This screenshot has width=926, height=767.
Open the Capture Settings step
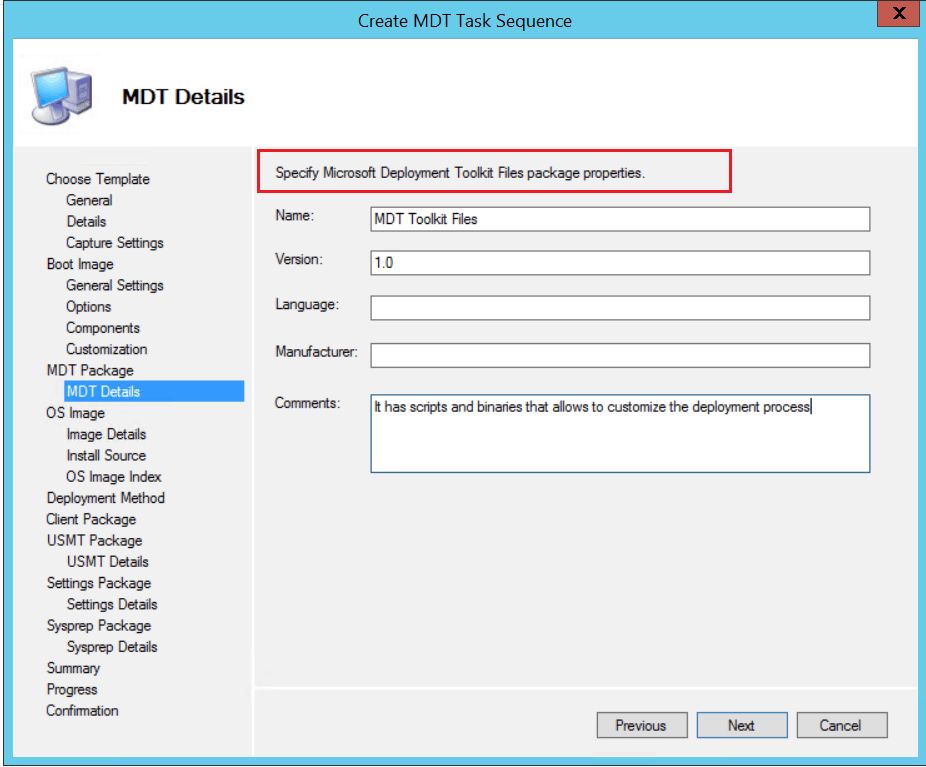(115, 243)
